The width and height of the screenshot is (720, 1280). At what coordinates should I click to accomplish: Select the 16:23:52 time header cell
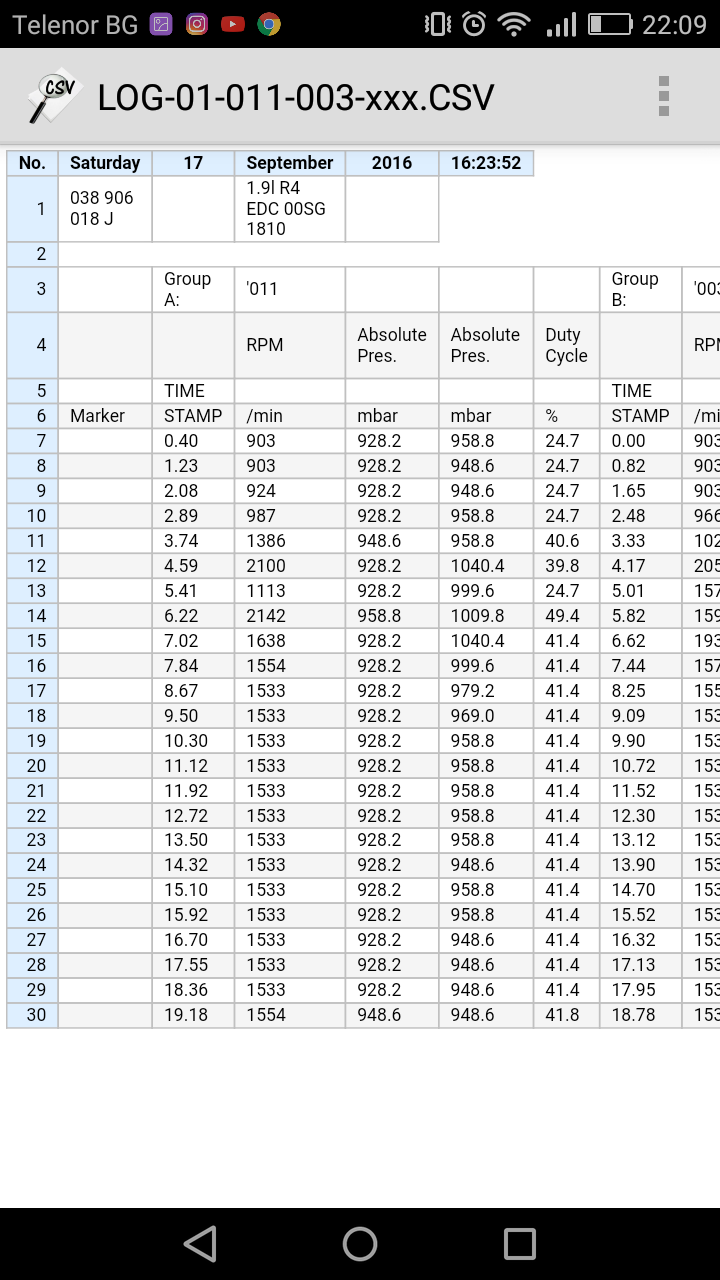[485, 163]
